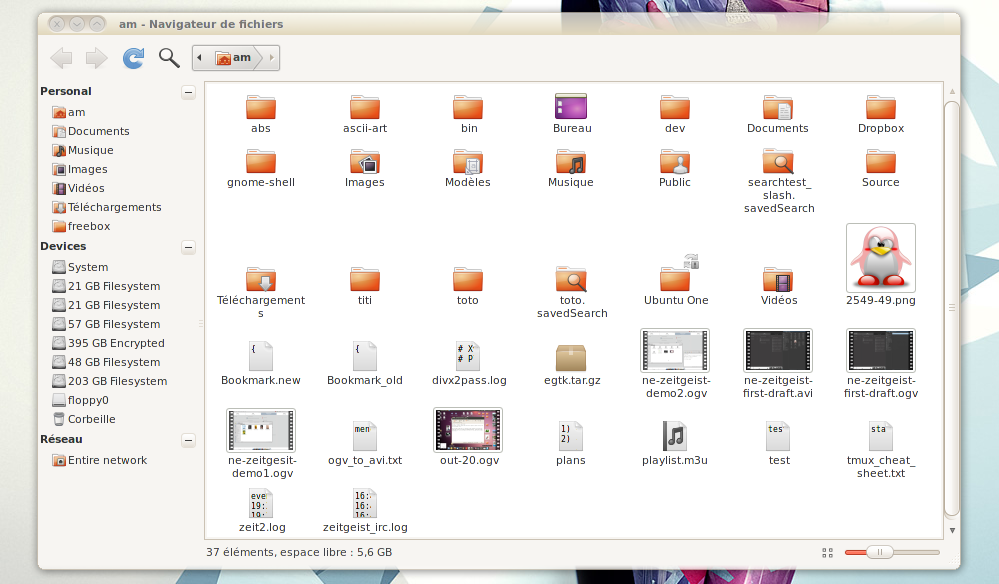The width and height of the screenshot is (999, 584).
Task: Adjust the zoom slider at bottom right
Action: pyautogui.click(x=879, y=551)
